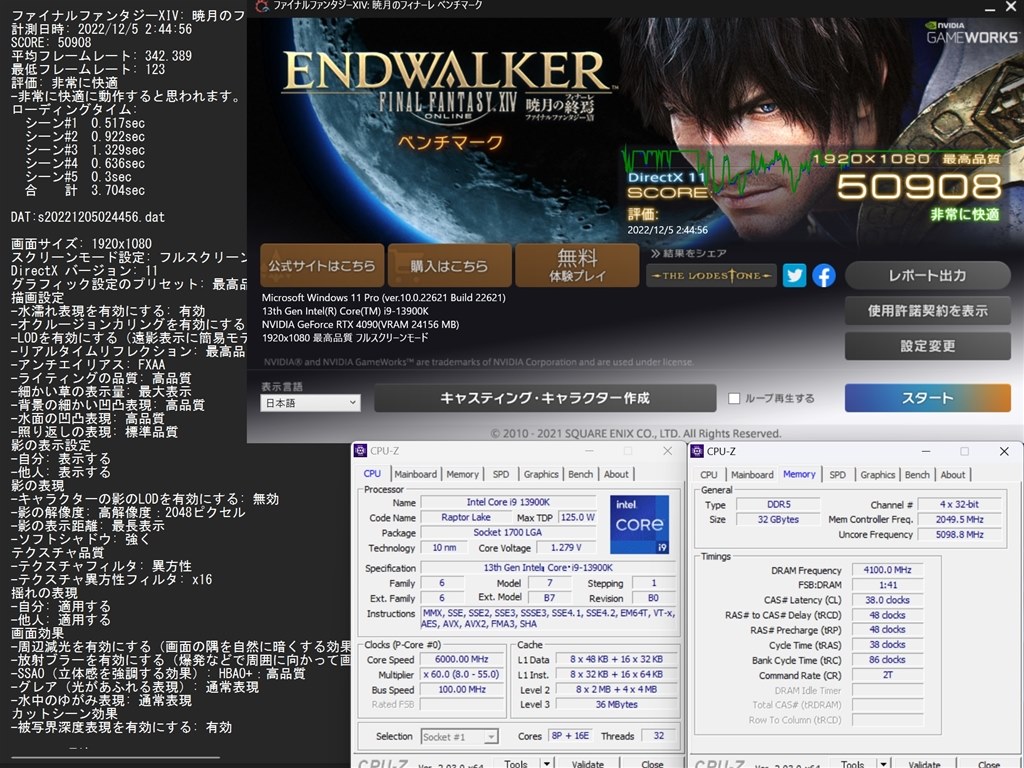The height and width of the screenshot is (768, 1024).
Task: Click the Code Name value Raptor Lake
Action: (466, 517)
